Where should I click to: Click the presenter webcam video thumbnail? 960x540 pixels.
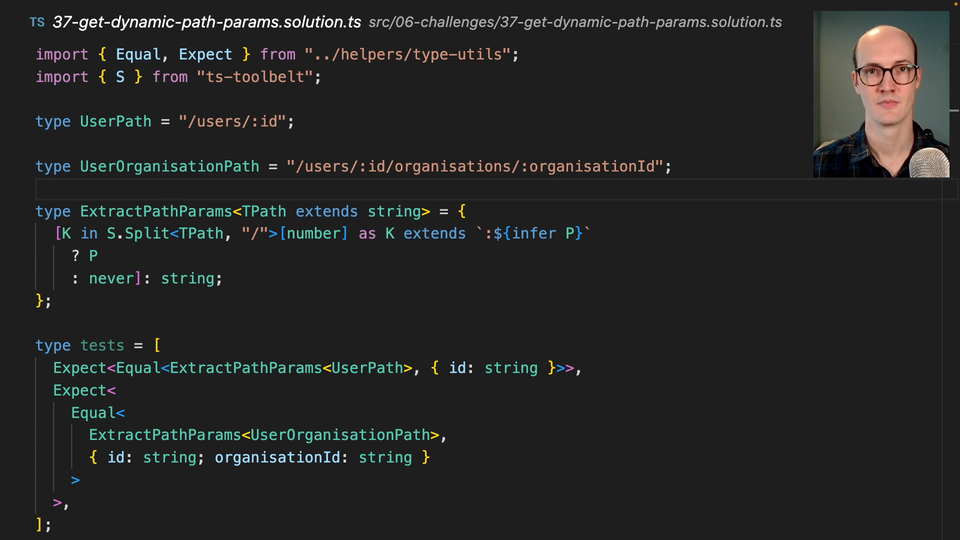[x=880, y=95]
